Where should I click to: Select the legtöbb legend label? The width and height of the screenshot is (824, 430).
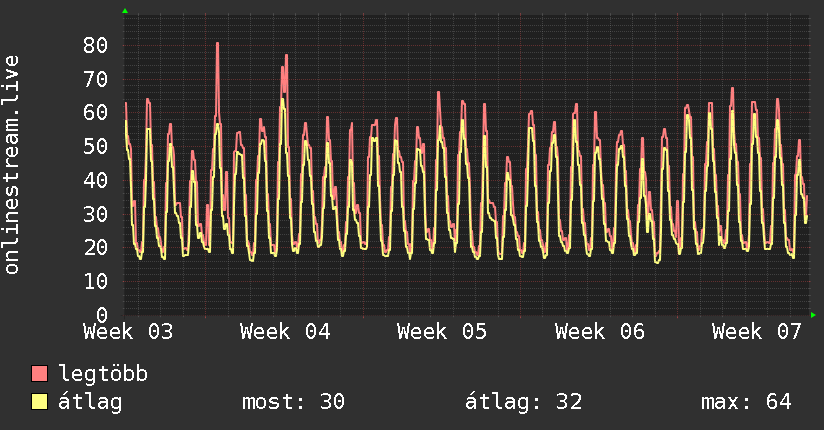(103, 374)
